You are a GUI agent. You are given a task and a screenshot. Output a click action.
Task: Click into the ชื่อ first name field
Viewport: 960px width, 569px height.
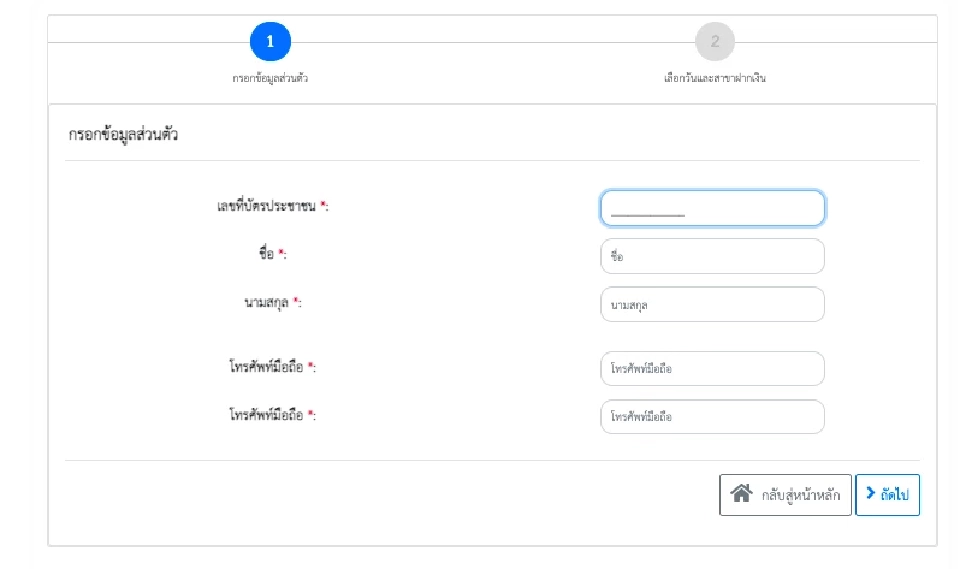click(712, 256)
